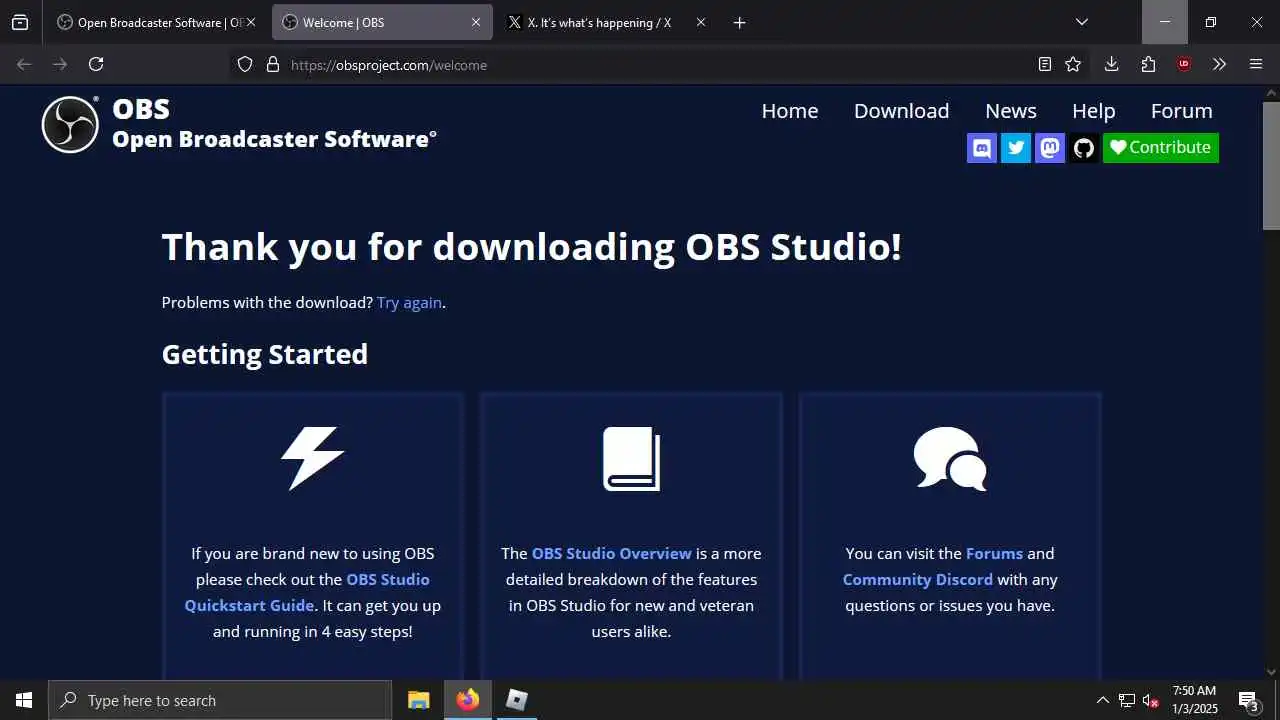The height and width of the screenshot is (720, 1280).
Task: Open the News nav item
Action: coord(1011,111)
